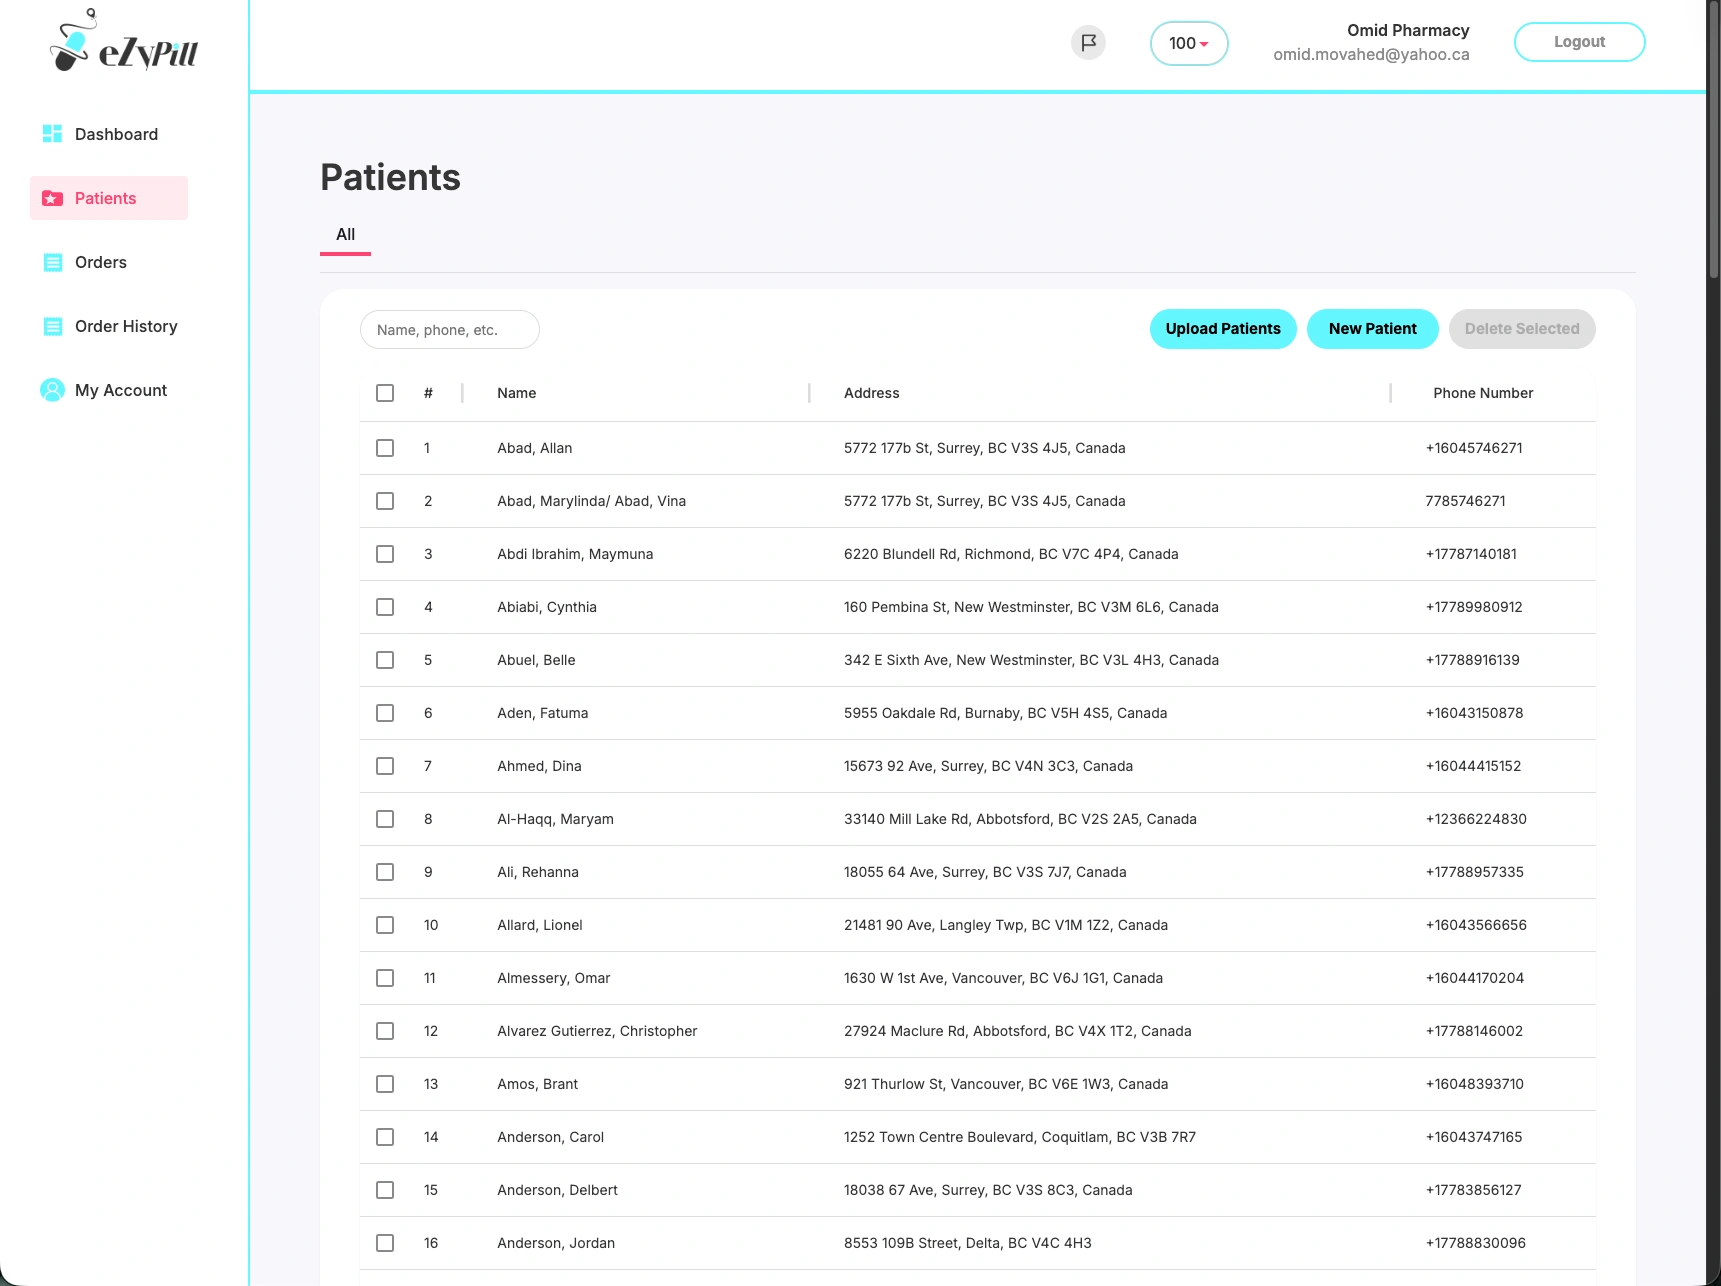Click the New Patient button
This screenshot has height=1286, width=1721.
click(1372, 329)
